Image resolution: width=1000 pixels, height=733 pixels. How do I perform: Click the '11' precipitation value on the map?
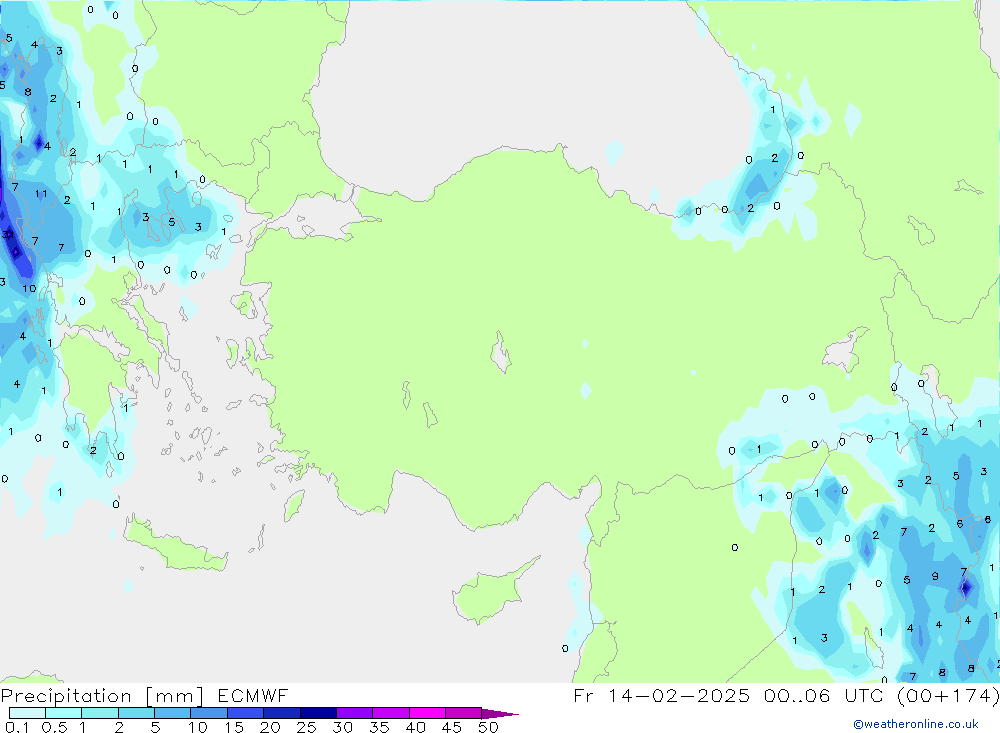pos(41,194)
